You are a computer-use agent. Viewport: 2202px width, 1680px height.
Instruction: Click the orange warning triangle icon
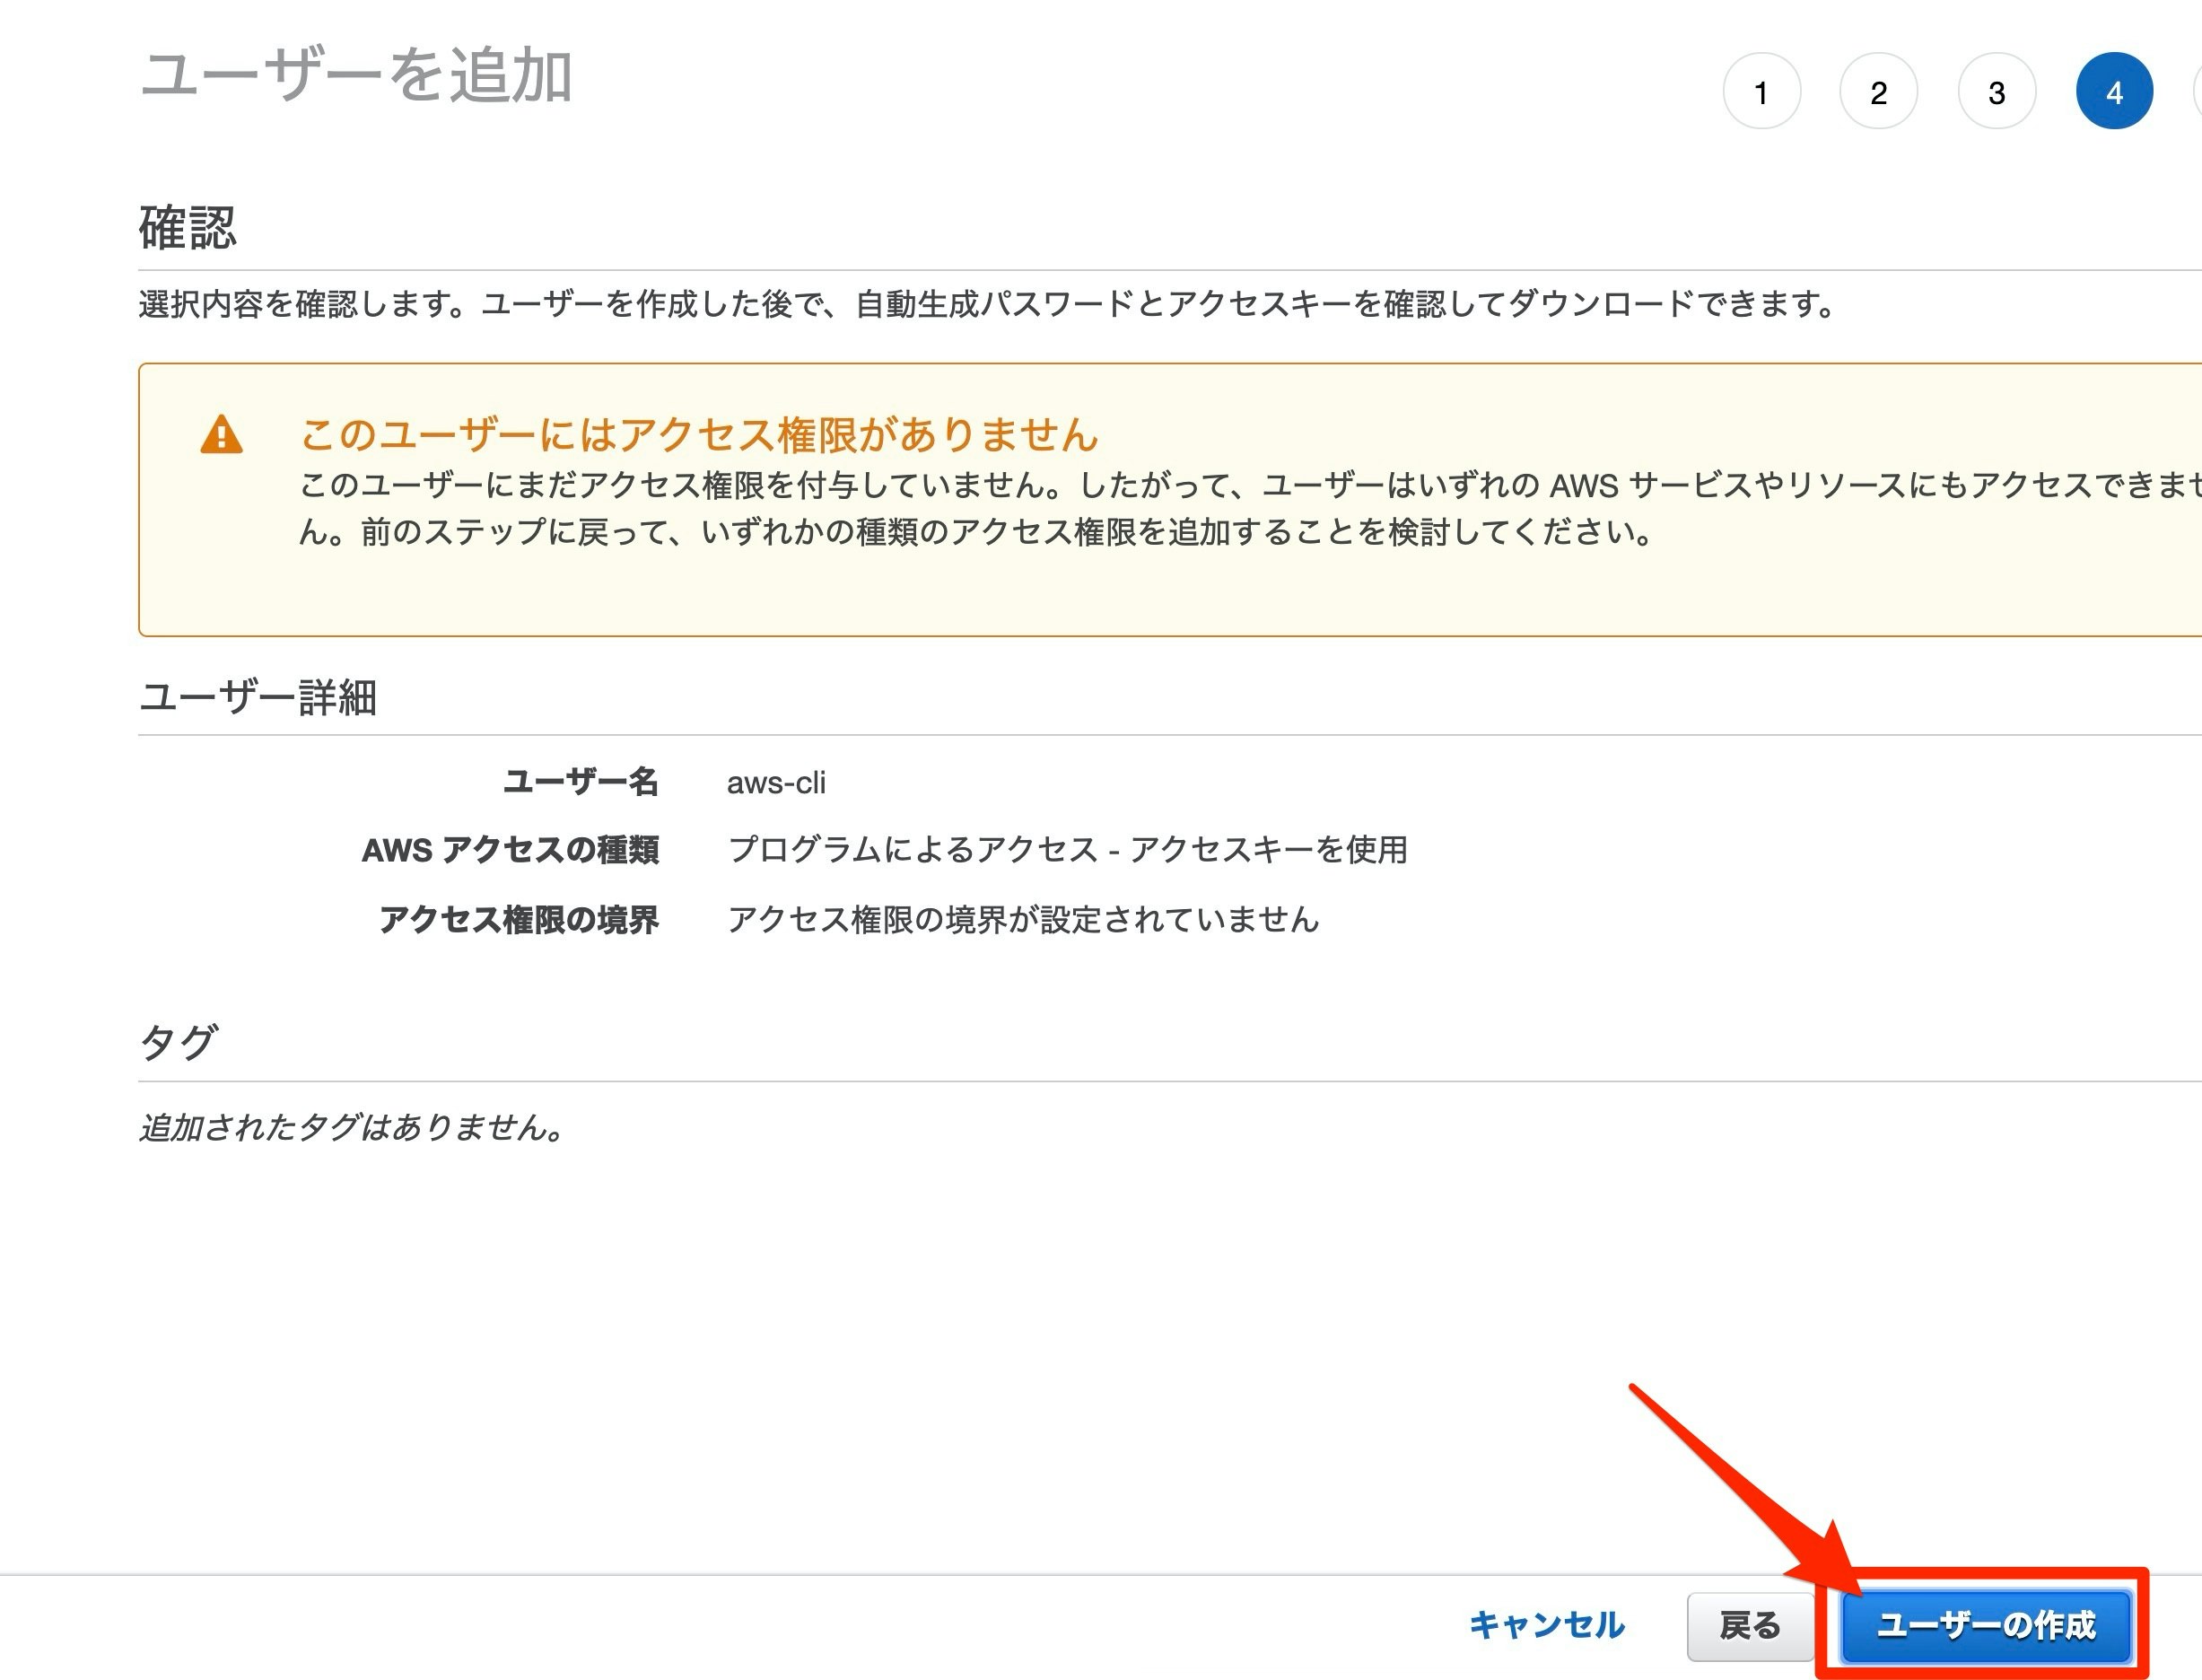tap(221, 436)
